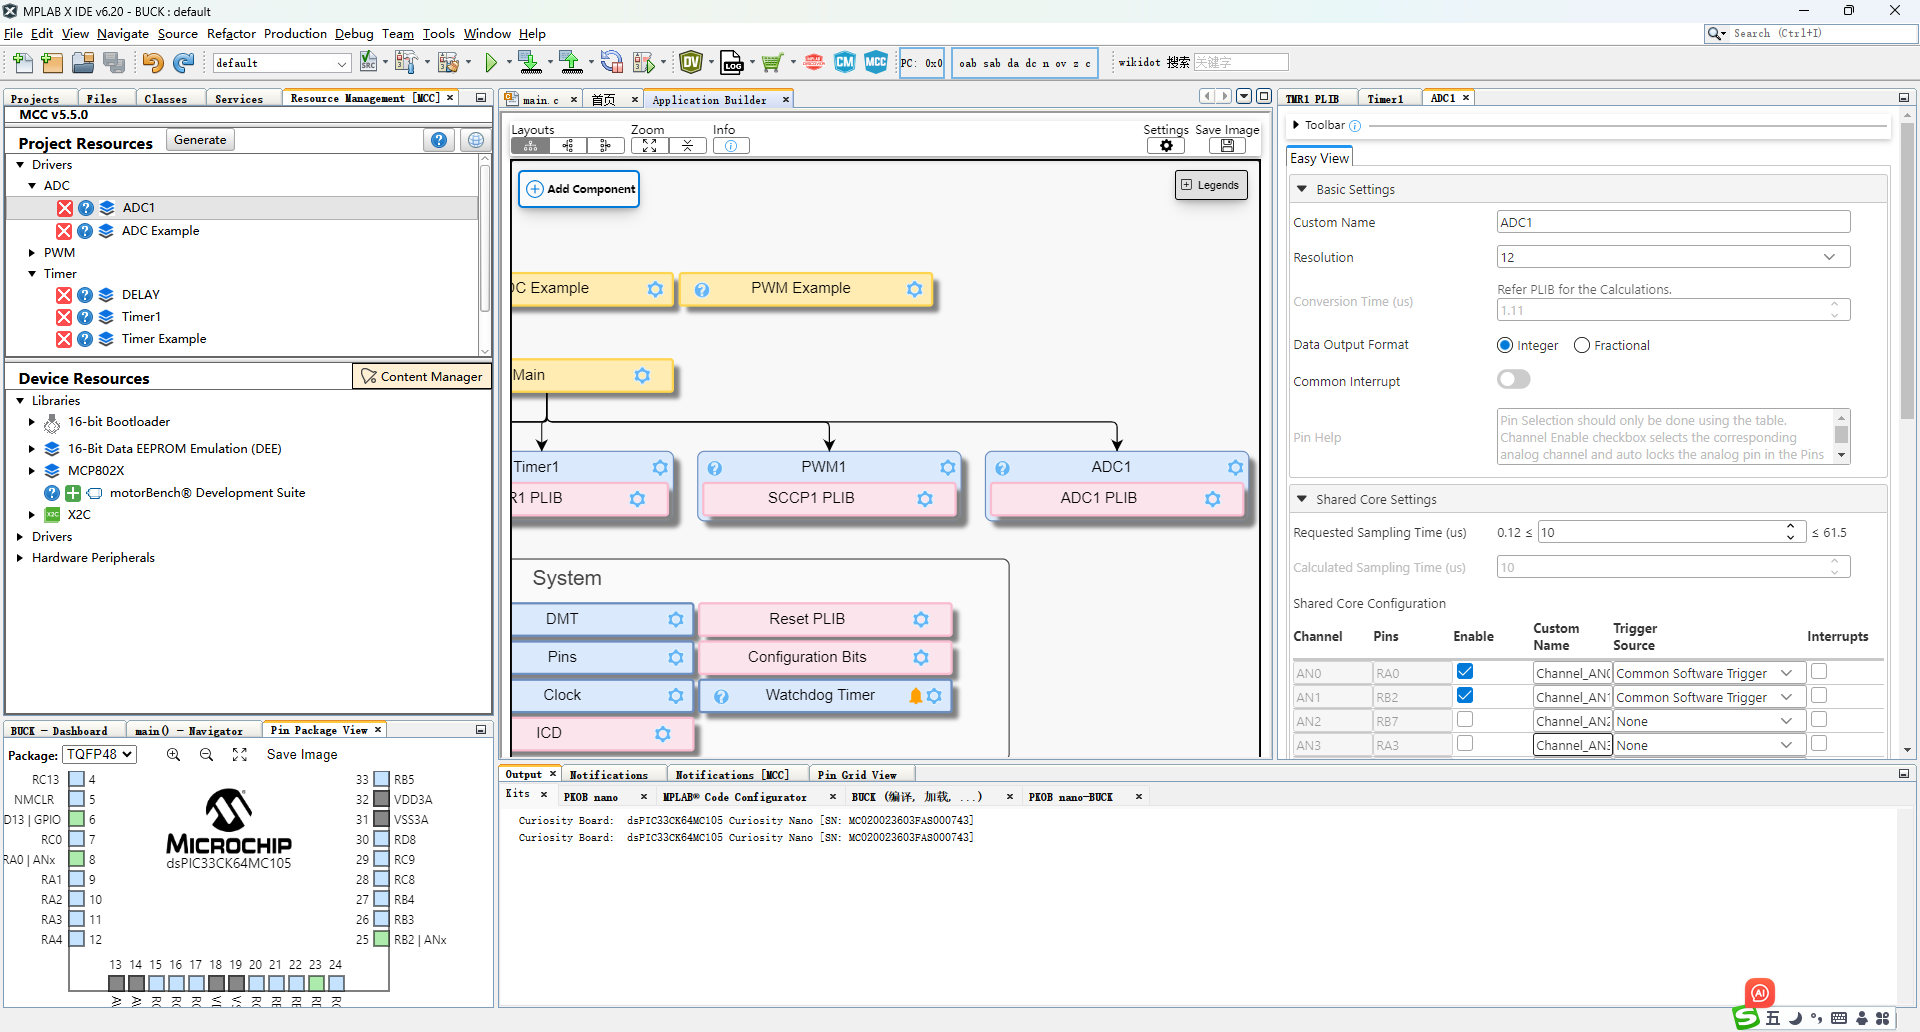Uncheck Enable checkbox for AN1 channel

click(x=1465, y=696)
